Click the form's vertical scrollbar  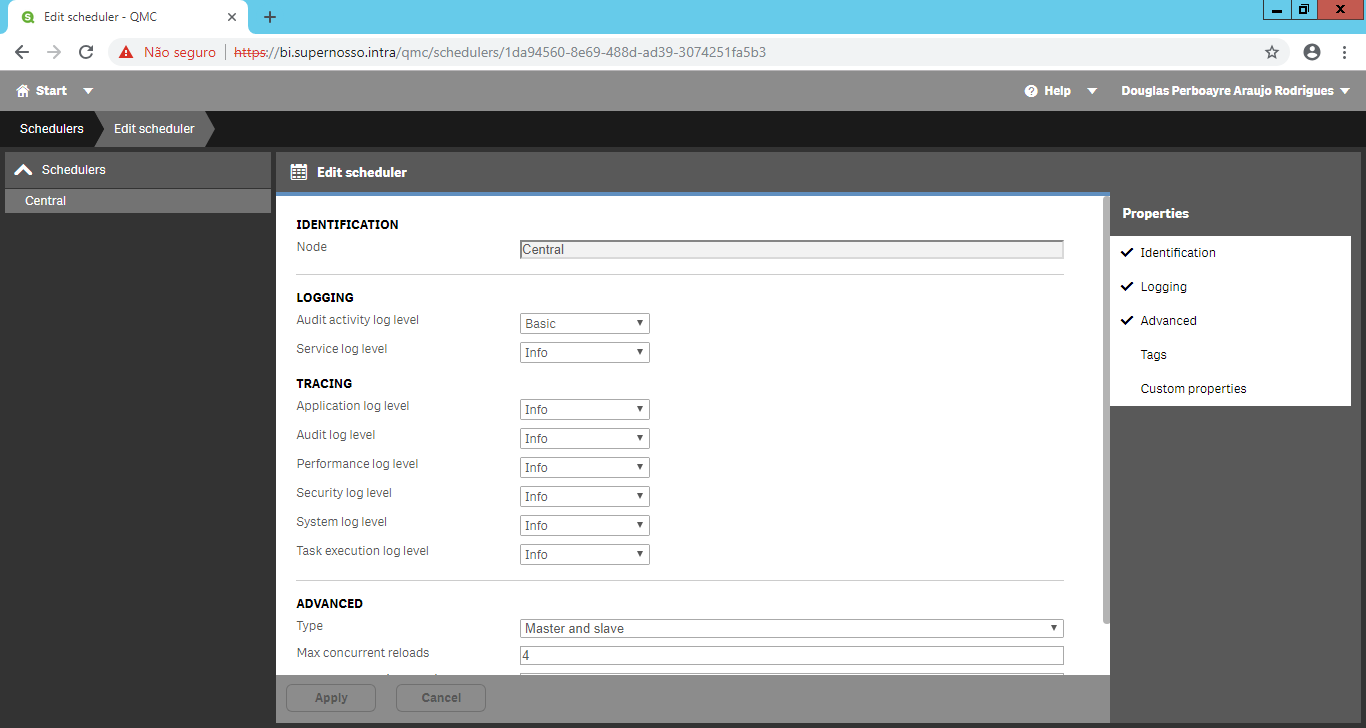[1106, 410]
